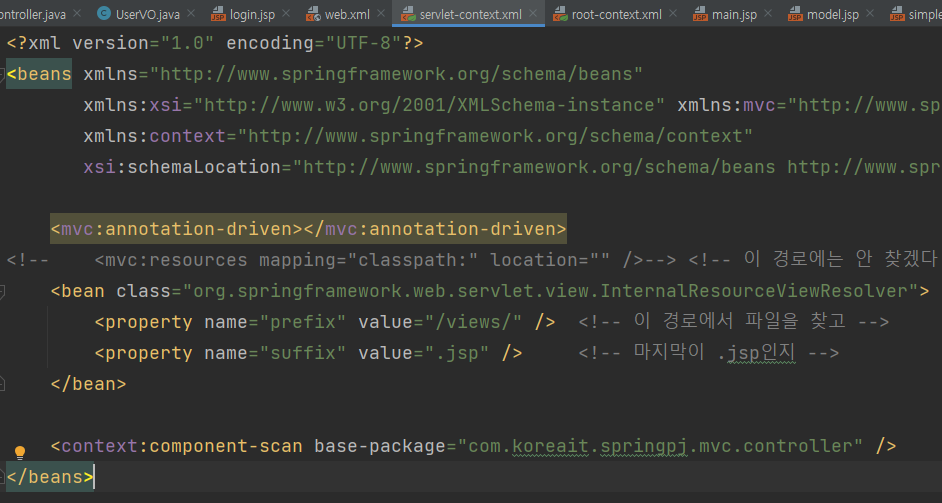
Task: Click the encoding="UTF-8" attribute
Action: pos(314,43)
